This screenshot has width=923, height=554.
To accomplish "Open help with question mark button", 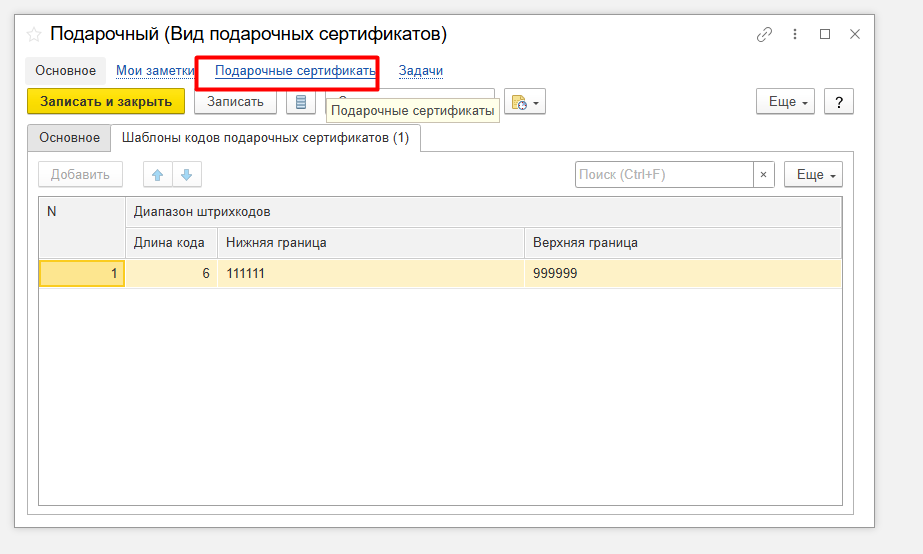I will click(x=838, y=102).
